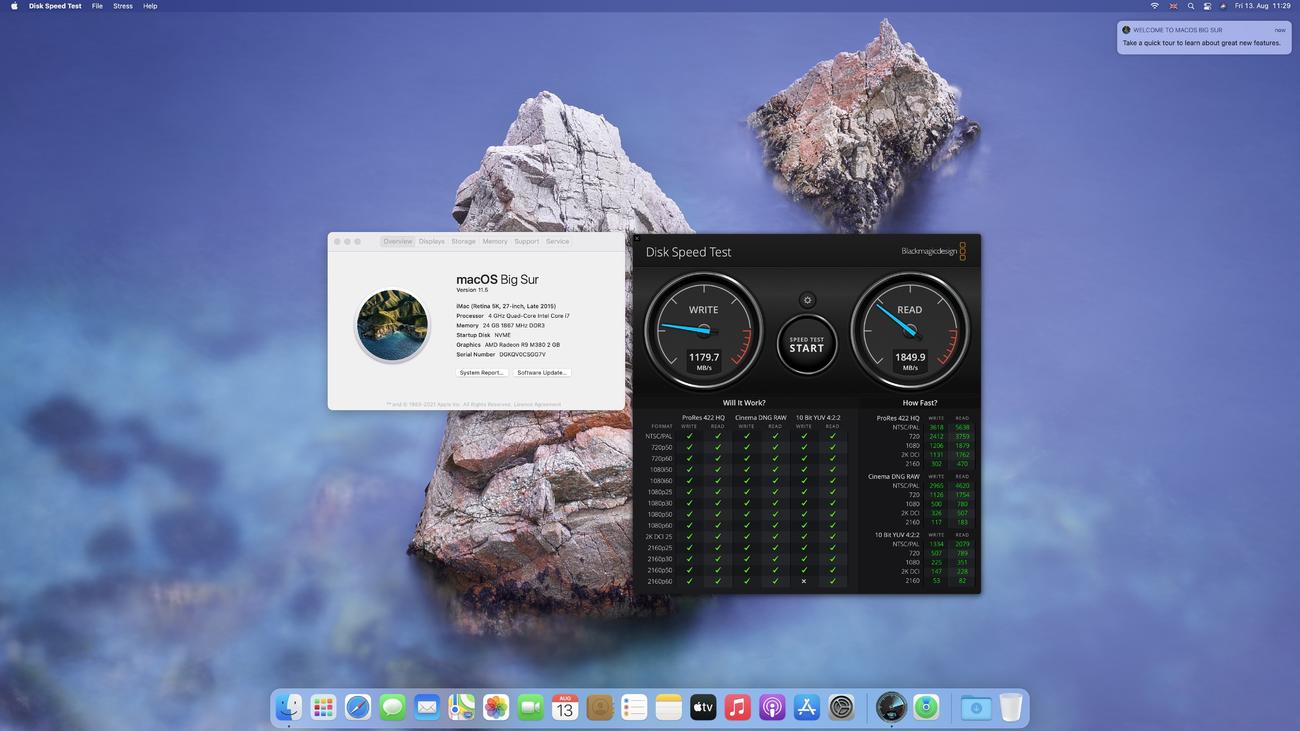
Task: Open the Help menu
Action: click(x=150, y=6)
